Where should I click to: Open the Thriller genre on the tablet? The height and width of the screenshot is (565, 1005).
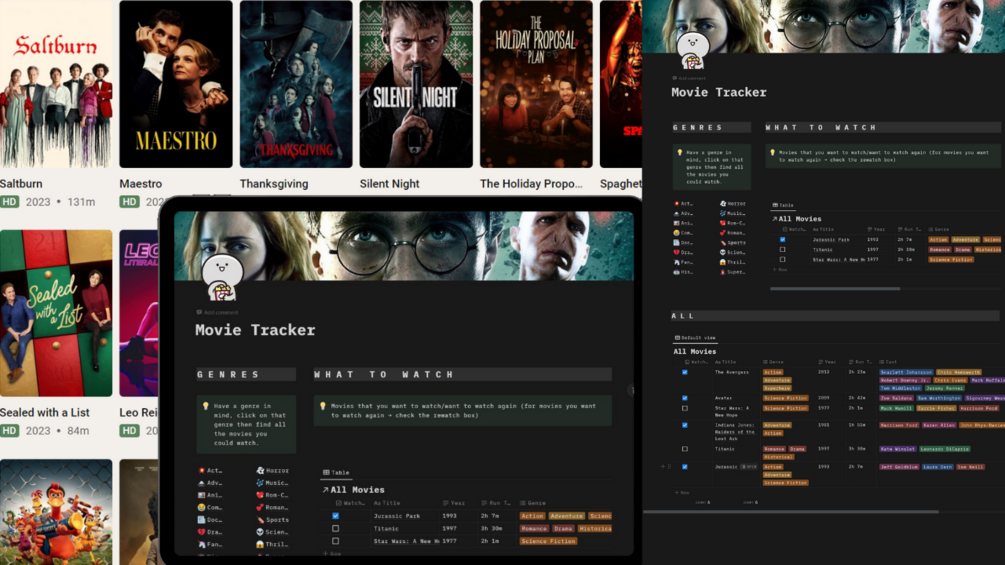tap(272, 545)
